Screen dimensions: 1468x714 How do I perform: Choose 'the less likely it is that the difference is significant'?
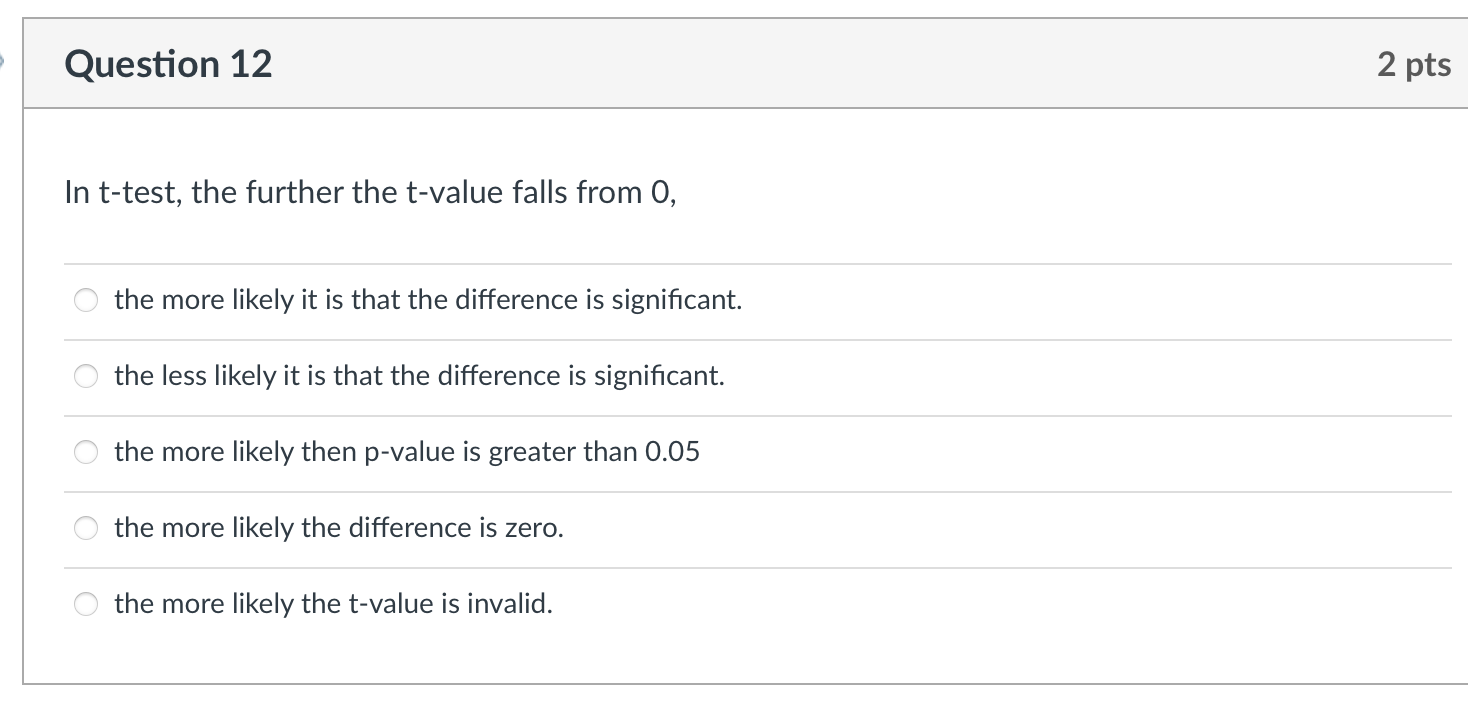[x=86, y=376]
